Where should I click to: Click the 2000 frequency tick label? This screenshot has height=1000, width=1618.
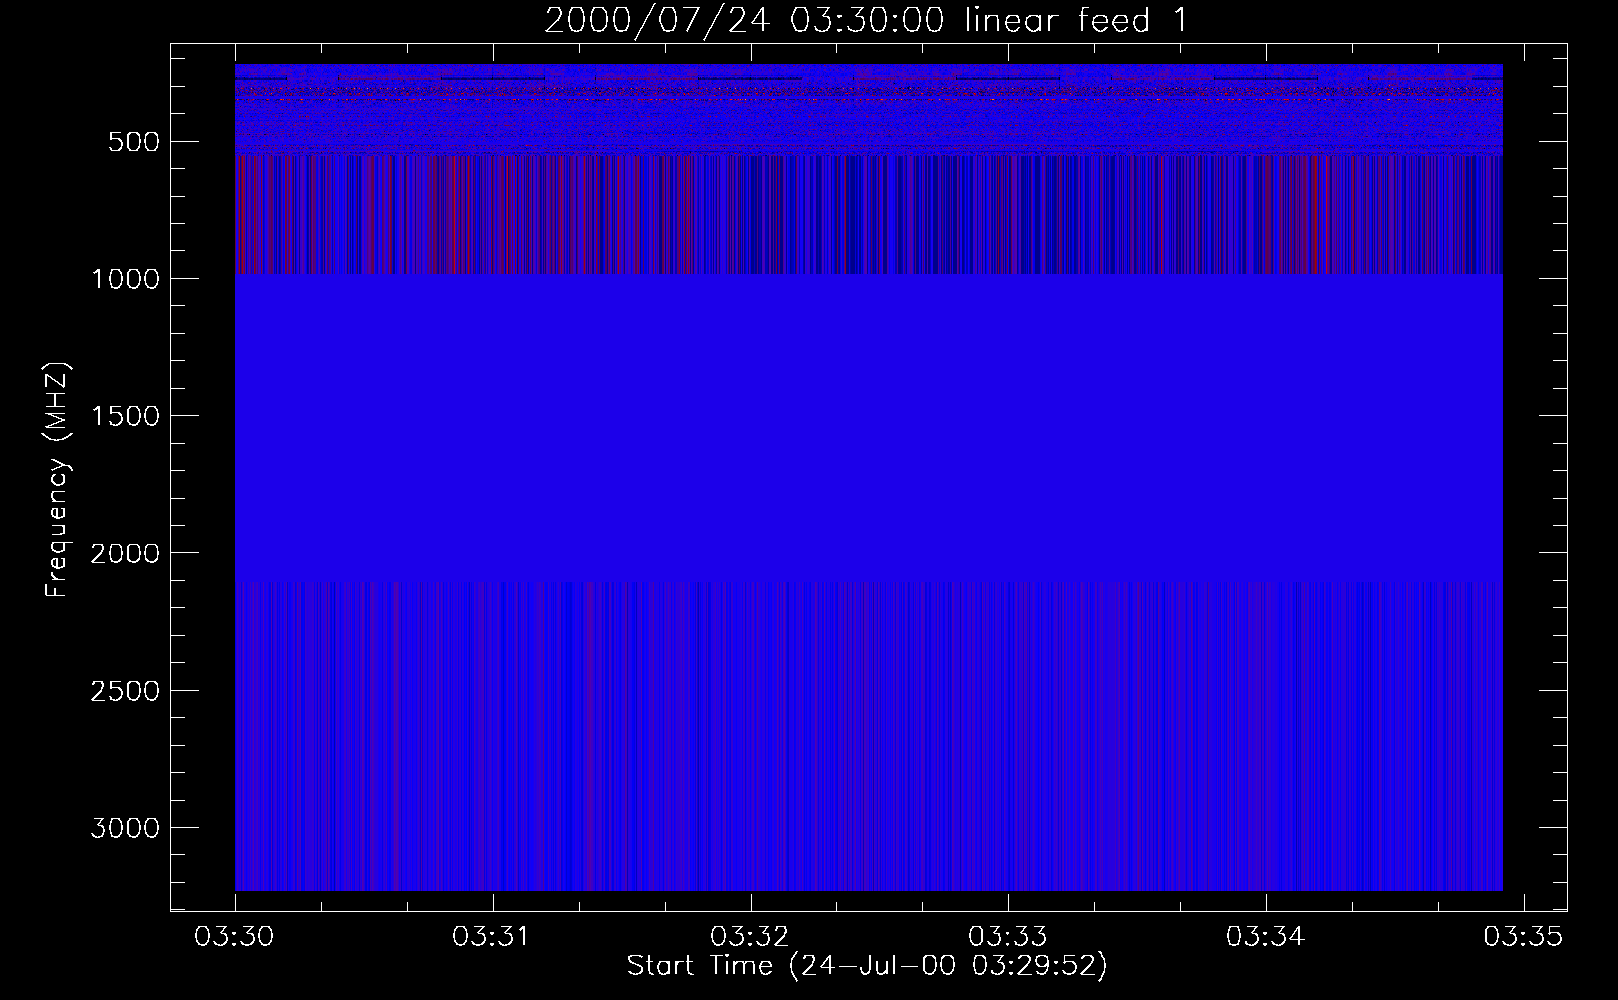(x=125, y=554)
